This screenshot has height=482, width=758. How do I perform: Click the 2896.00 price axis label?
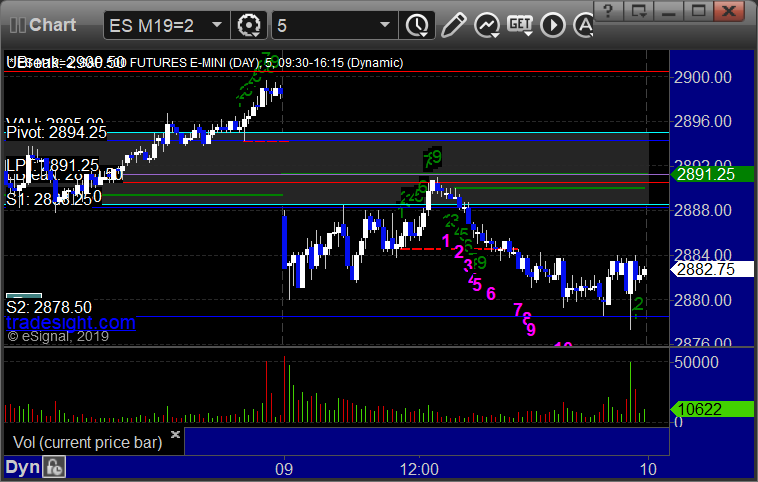coord(702,121)
